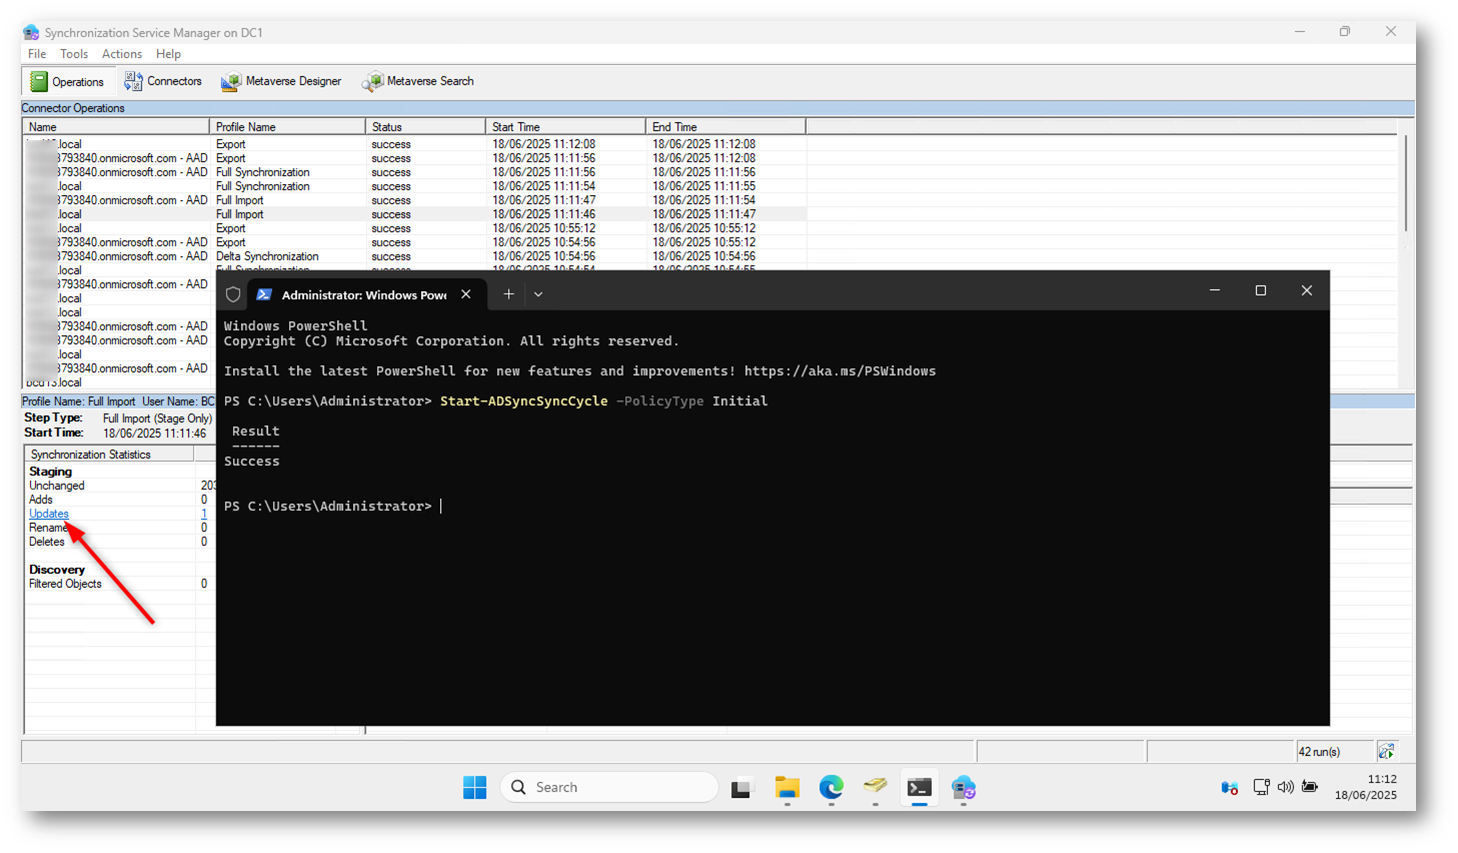
Task: Open the Operations view in toolbar
Action: pos(66,81)
